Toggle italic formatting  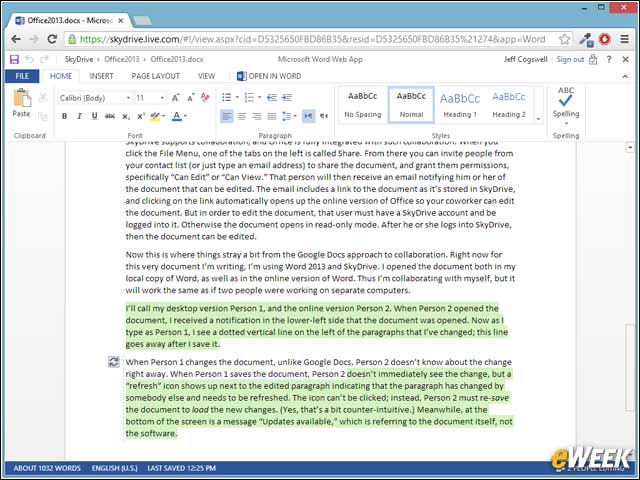click(x=79, y=116)
